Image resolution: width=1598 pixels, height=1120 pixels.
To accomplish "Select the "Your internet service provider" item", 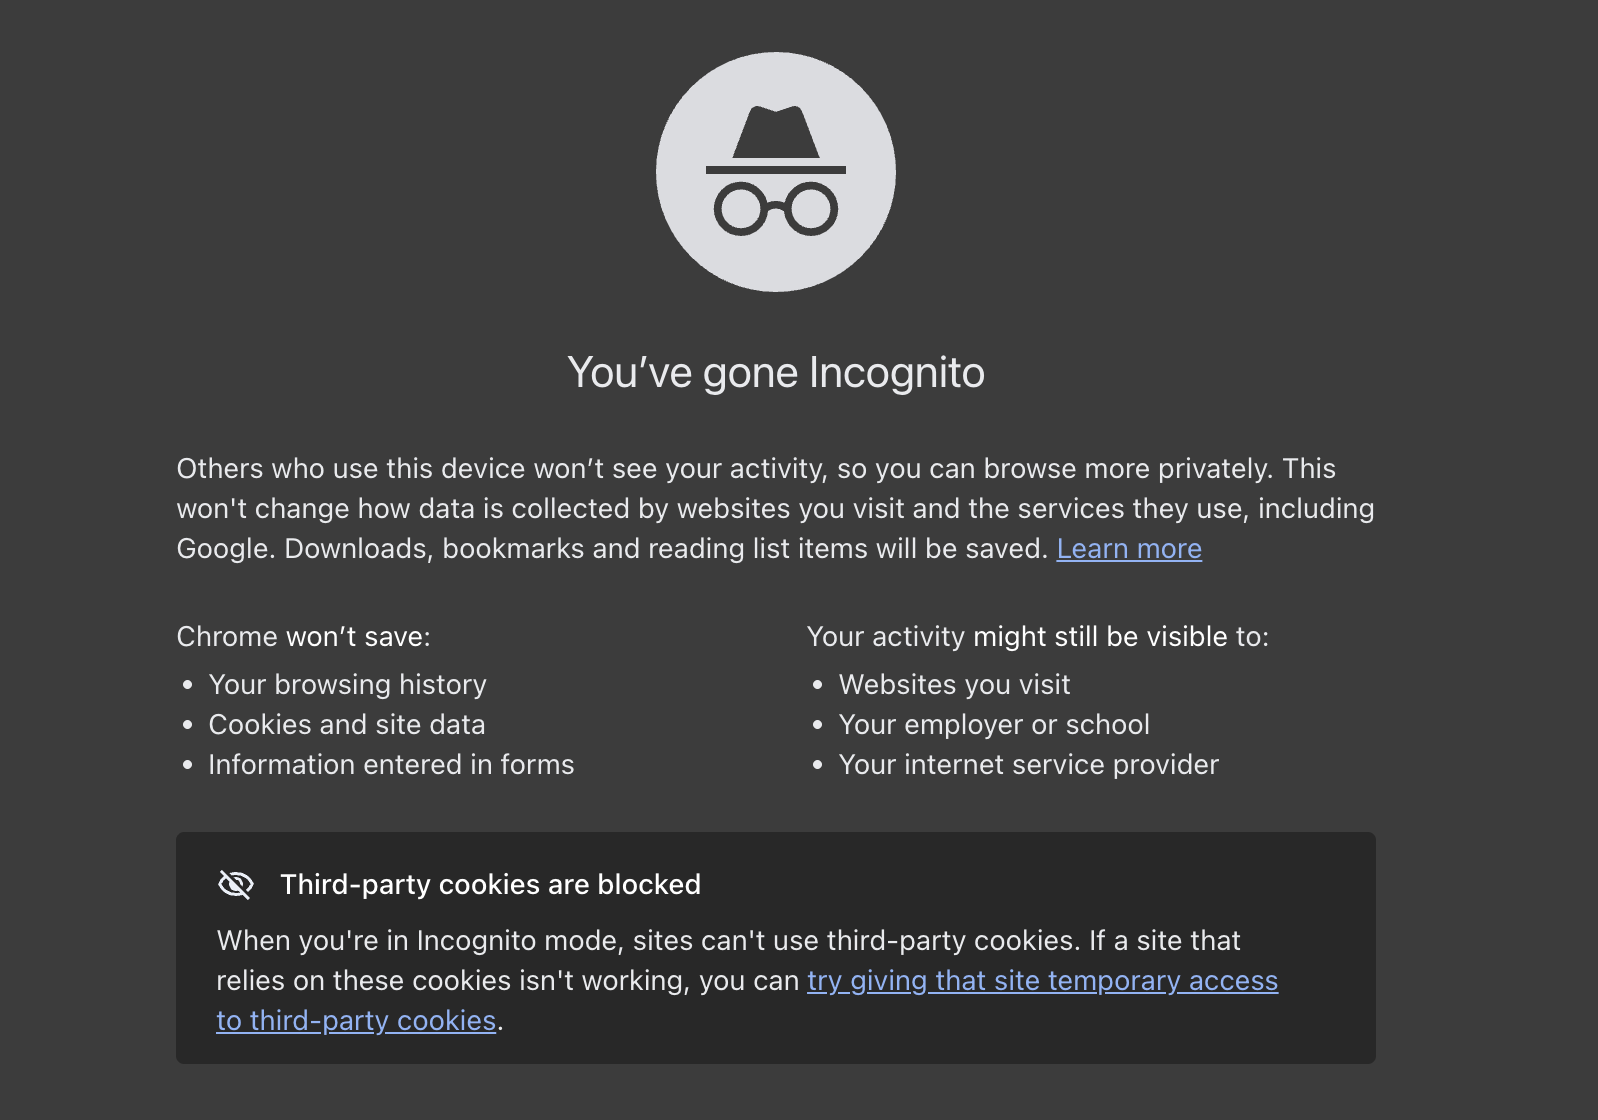I will point(1029,764).
